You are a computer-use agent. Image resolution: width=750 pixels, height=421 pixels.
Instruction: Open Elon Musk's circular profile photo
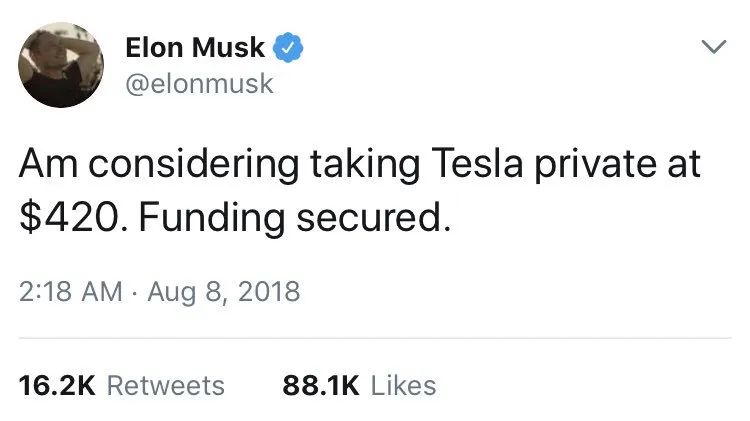[x=61, y=65]
